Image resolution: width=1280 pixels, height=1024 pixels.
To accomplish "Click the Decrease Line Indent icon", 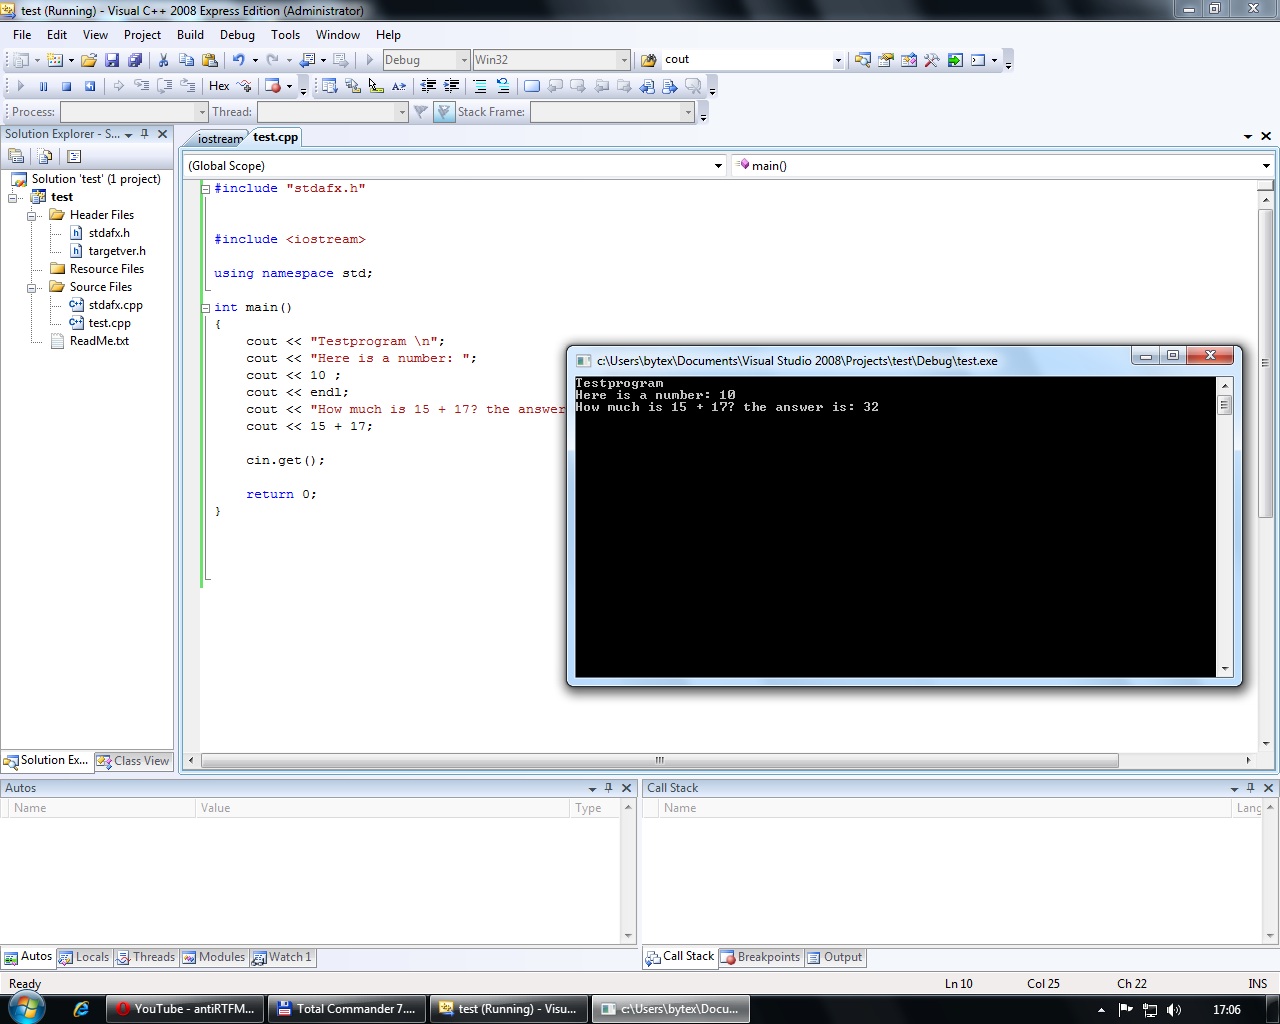I will coord(428,86).
